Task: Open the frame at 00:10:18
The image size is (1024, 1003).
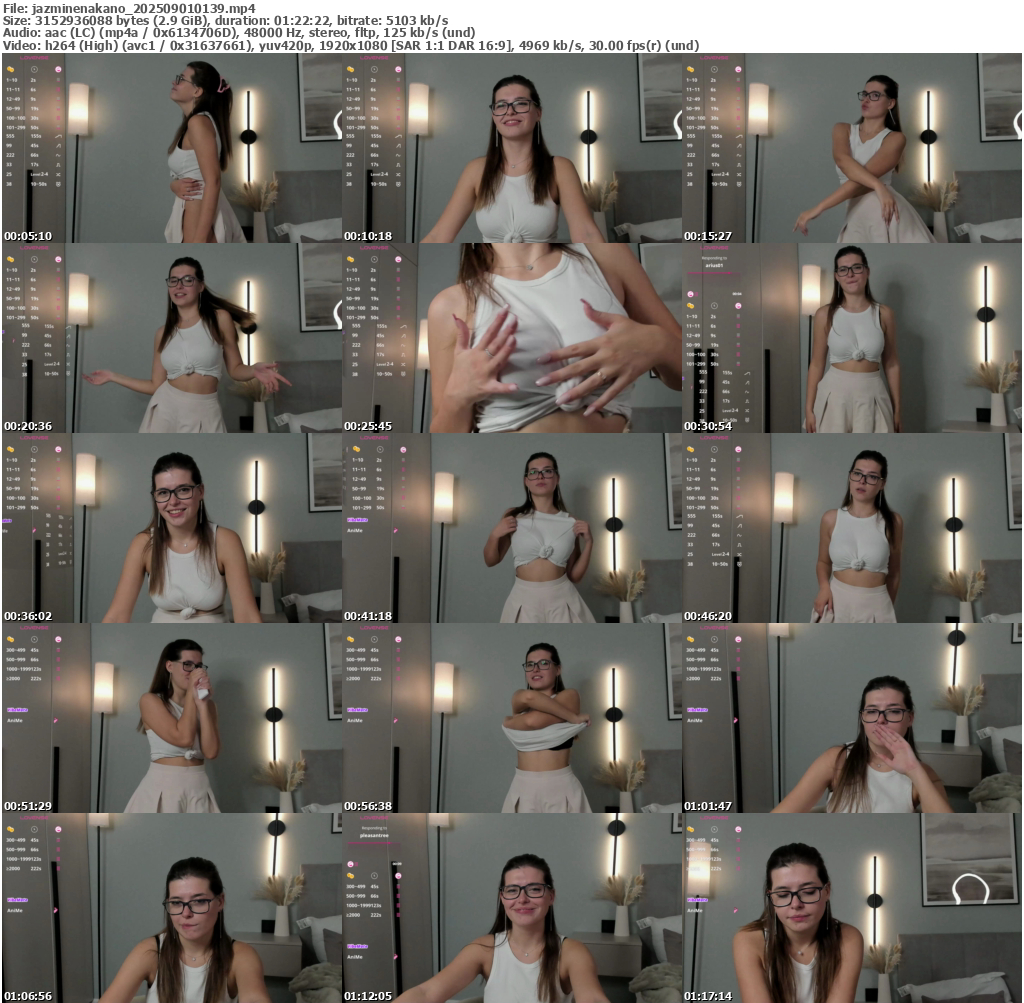Action: coord(512,148)
